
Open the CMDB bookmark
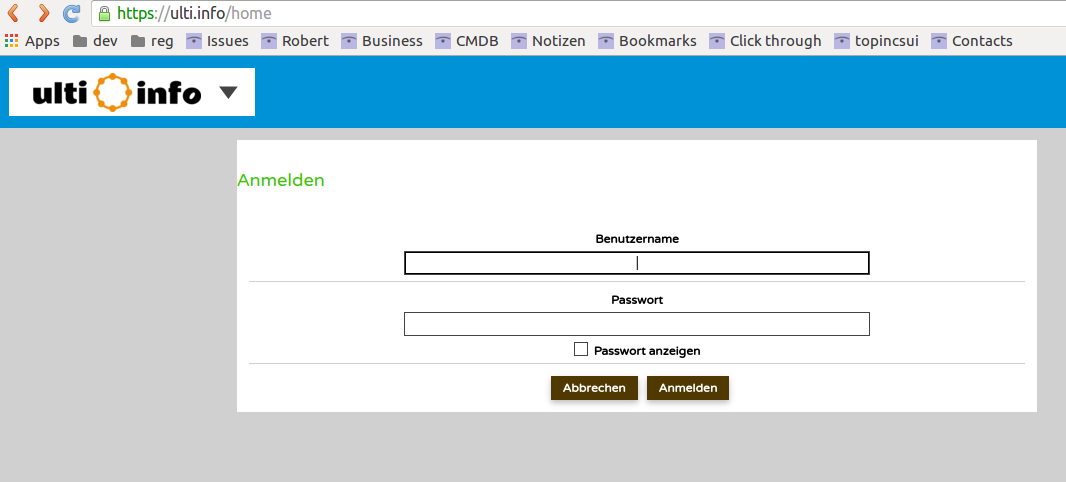[x=466, y=41]
